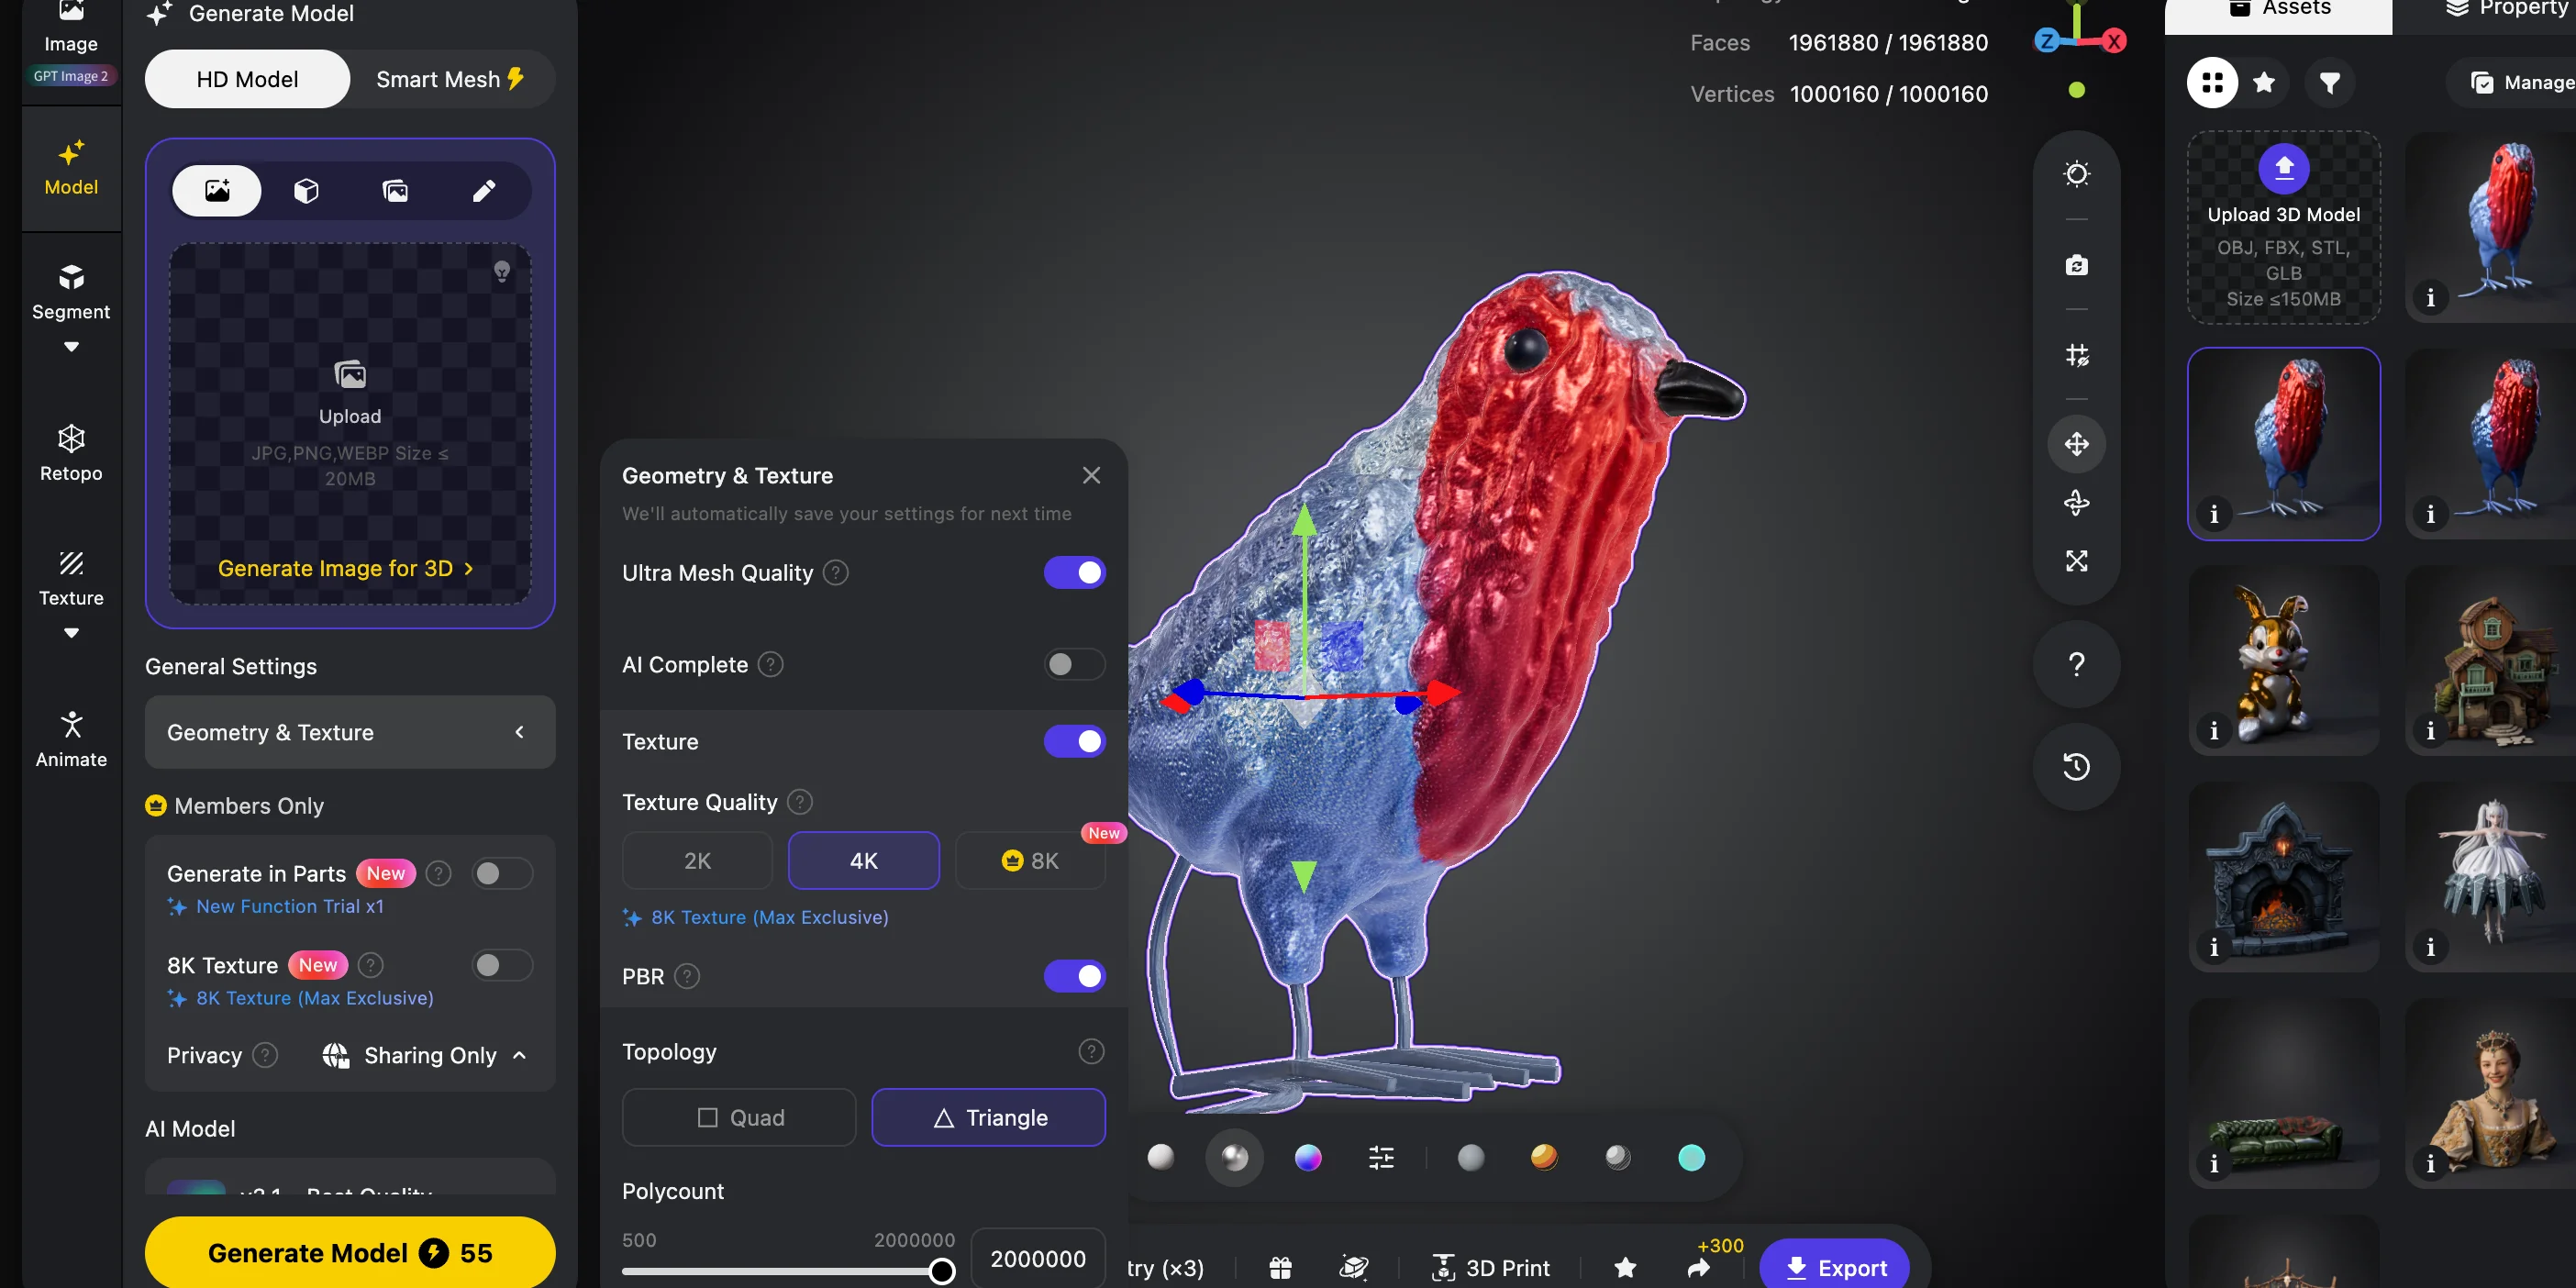Open the Assets tab
The width and height of the screenshot is (2576, 1288).
[2278, 10]
